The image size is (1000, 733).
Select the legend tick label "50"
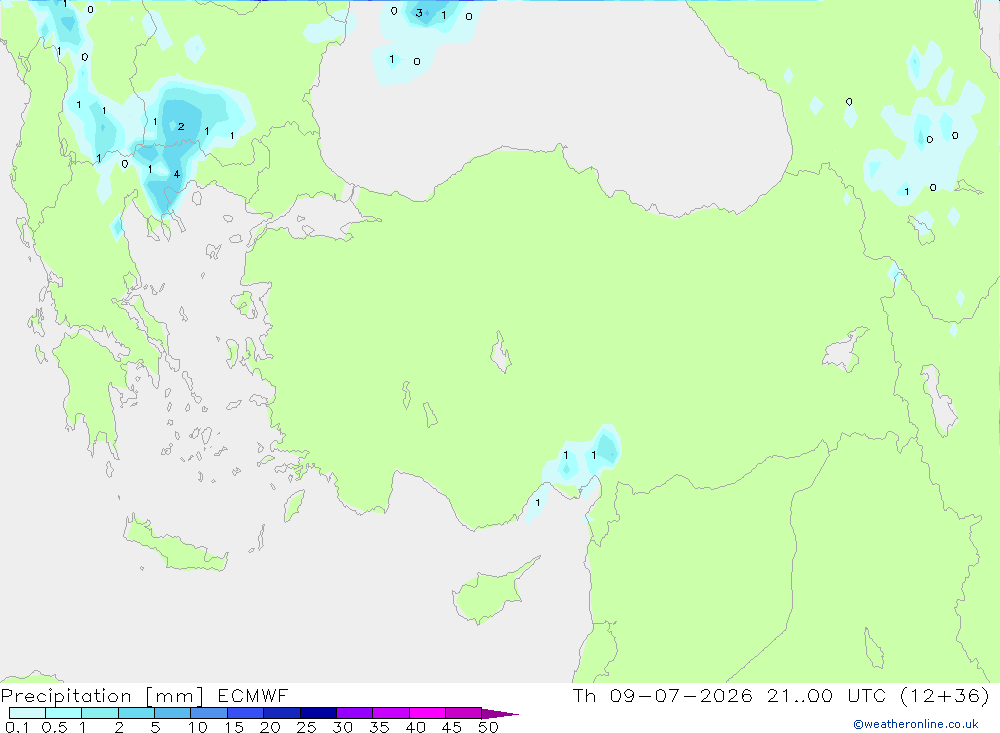[x=488, y=727]
